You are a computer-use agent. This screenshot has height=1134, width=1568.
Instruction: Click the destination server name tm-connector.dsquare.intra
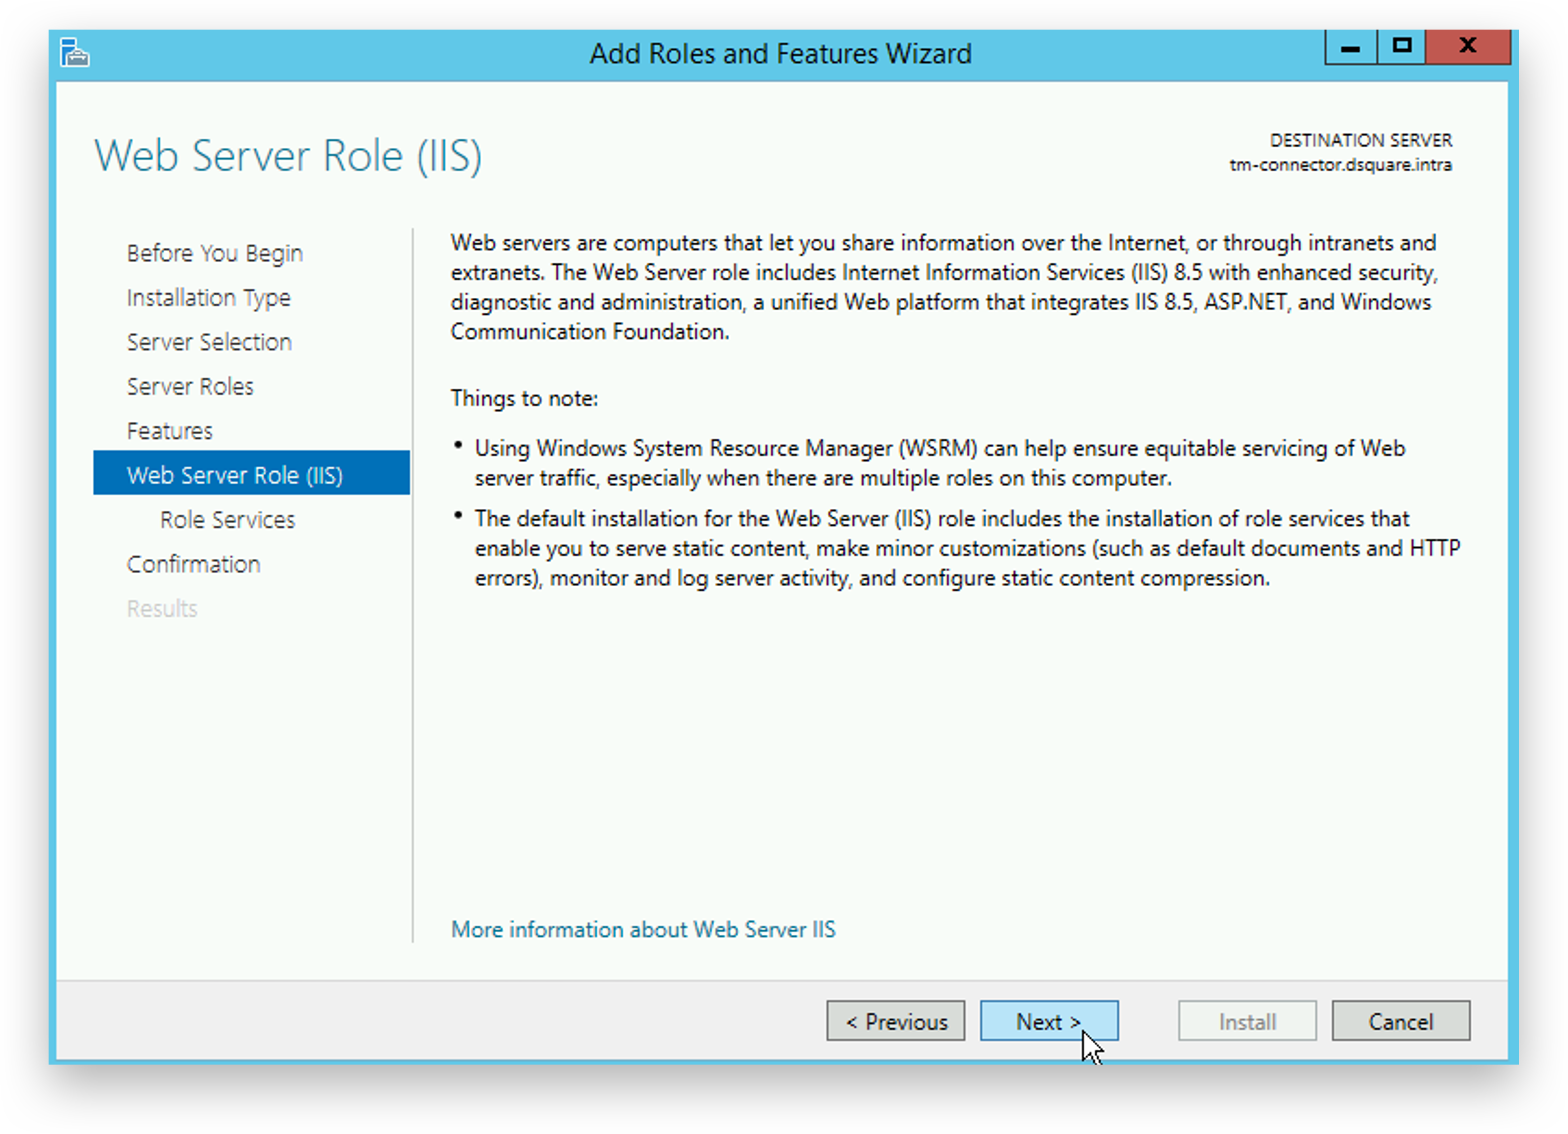click(x=1340, y=165)
